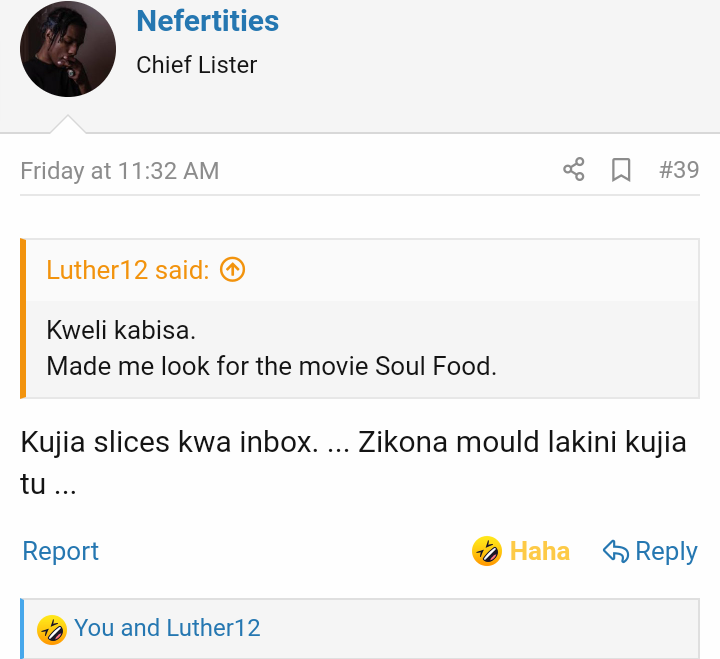Click the Report link

click(x=61, y=551)
